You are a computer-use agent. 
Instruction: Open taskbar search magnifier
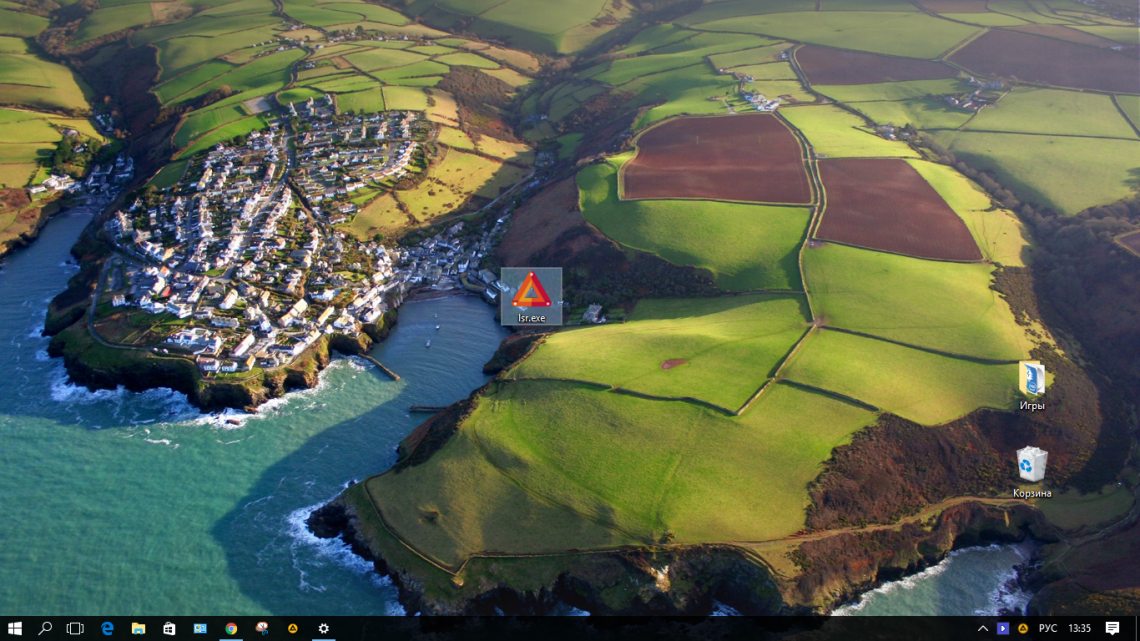[x=45, y=629]
